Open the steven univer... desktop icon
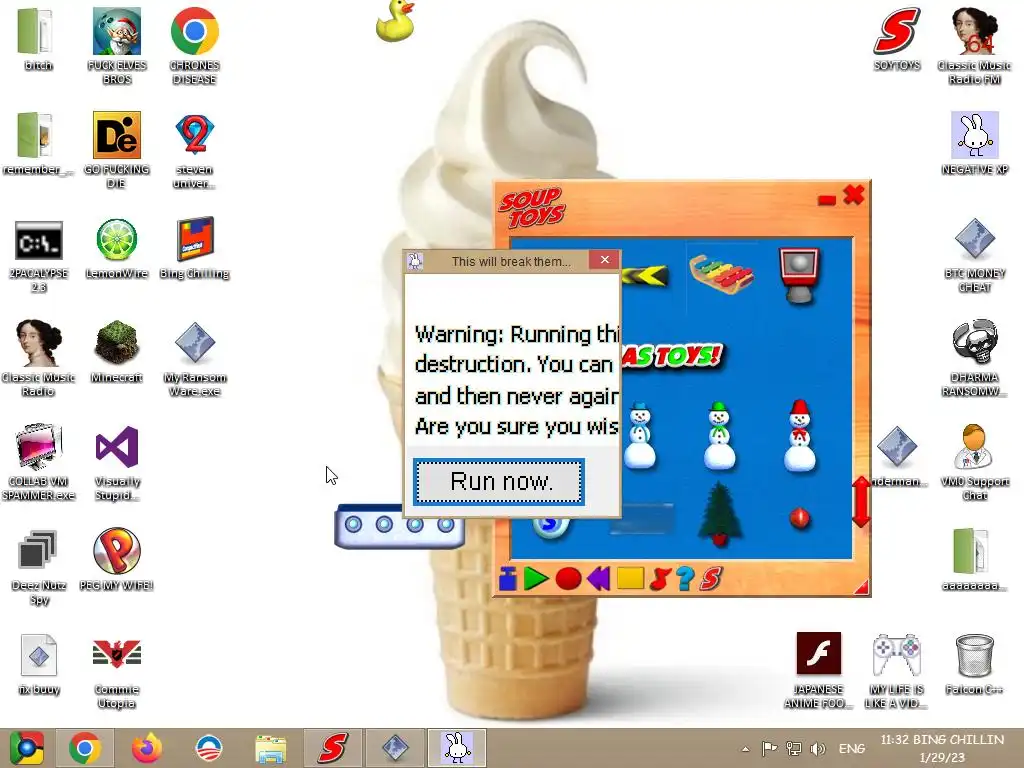The height and width of the screenshot is (768, 1024). (195, 135)
